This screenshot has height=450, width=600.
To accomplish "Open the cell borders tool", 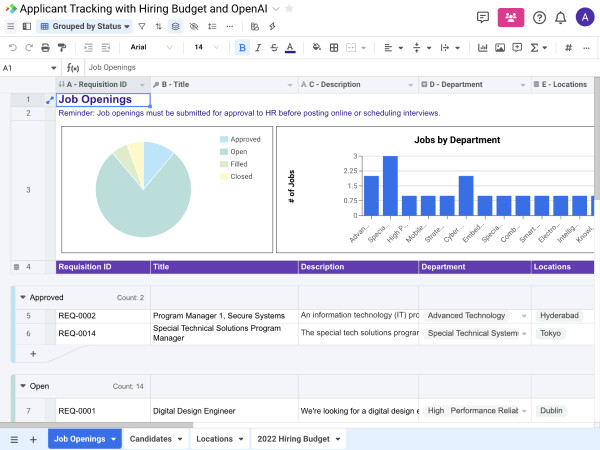I will pyautogui.click(x=334, y=47).
